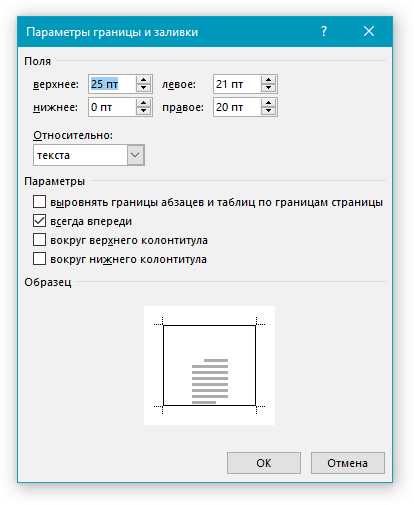Enable выровнять границы абзацев и таблиц checkbox
Viewport: 414px width, 505px height.
[39, 202]
